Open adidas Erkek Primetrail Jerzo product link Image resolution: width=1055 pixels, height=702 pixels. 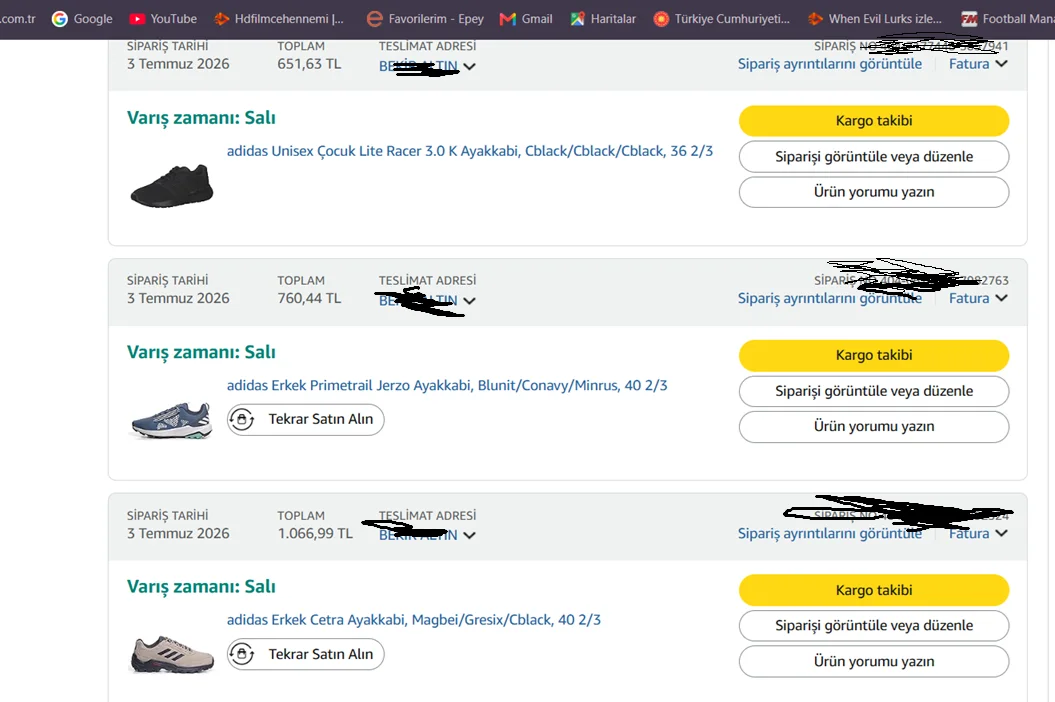447,386
